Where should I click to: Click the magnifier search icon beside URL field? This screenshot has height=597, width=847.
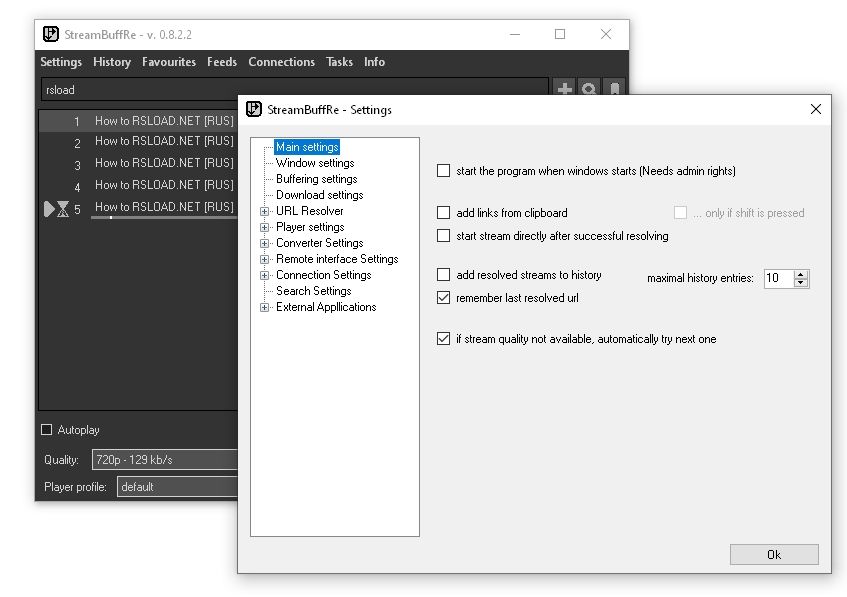click(589, 89)
